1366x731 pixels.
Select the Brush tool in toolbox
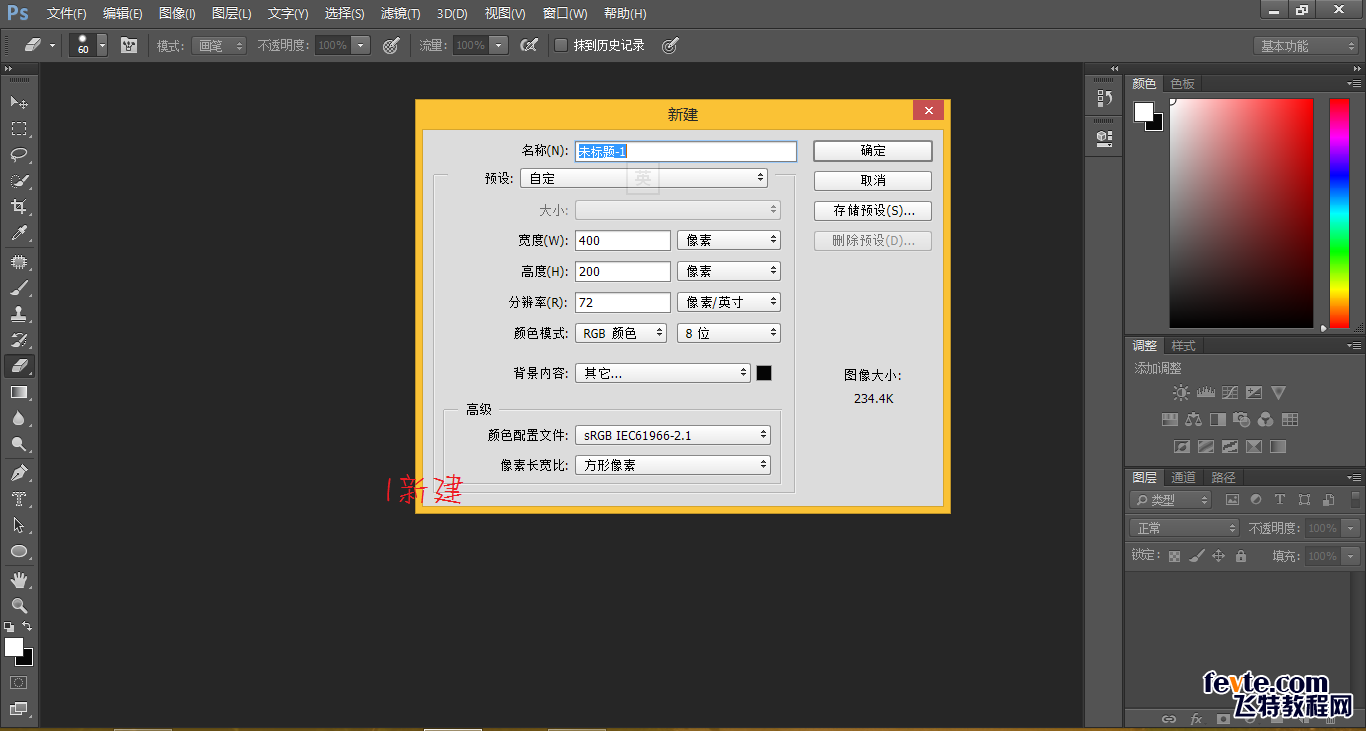(x=19, y=288)
